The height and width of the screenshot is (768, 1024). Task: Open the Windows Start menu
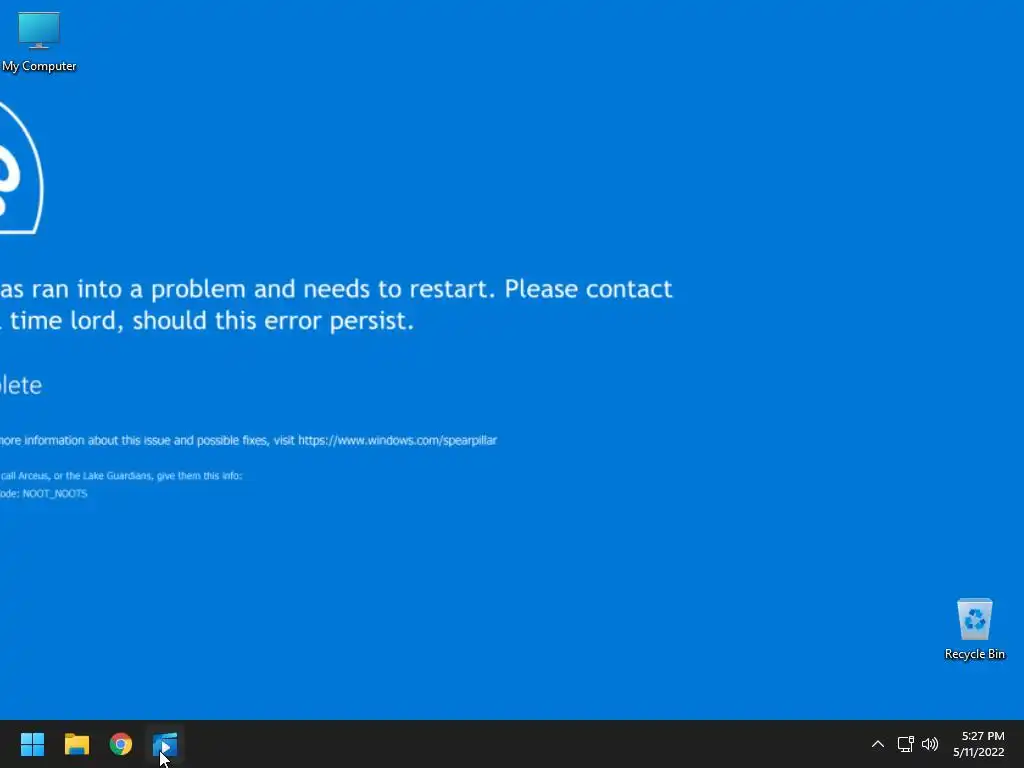32,744
